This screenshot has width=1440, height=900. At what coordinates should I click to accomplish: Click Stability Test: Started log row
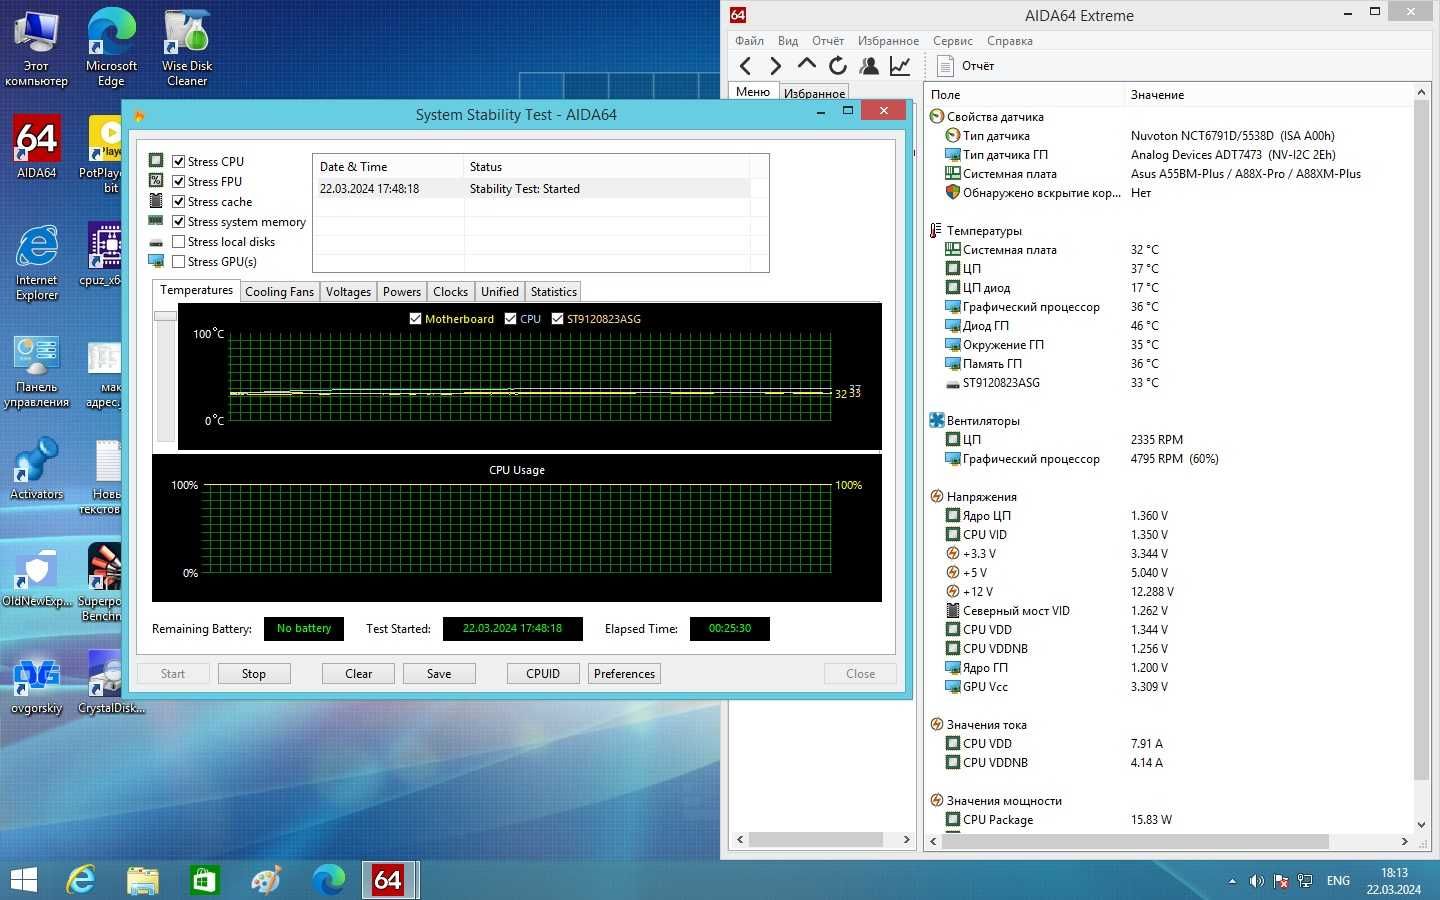tap(534, 189)
